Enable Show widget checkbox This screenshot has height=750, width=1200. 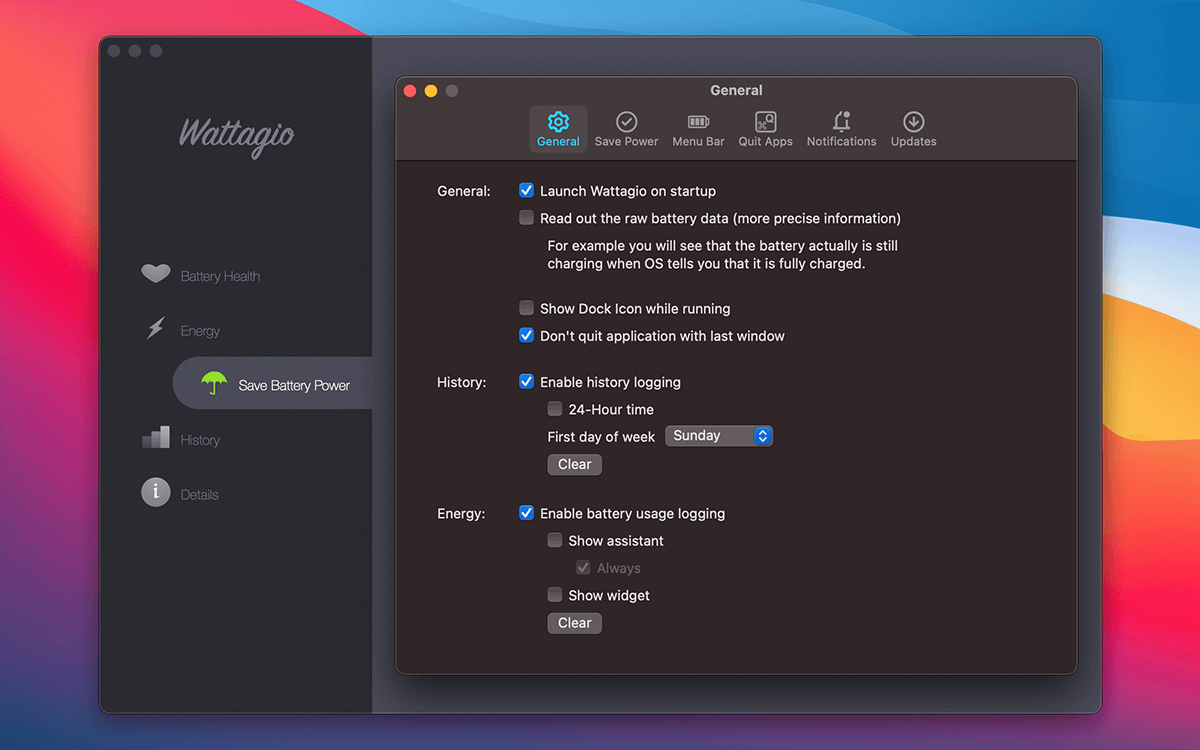click(x=555, y=595)
